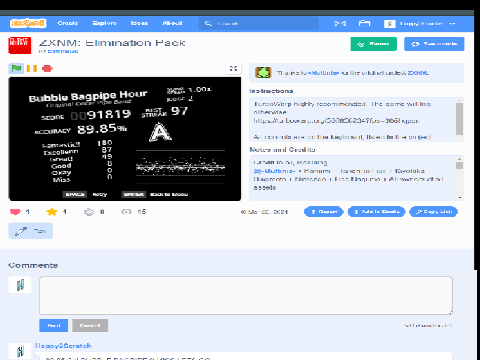Click the green flag to start project
This screenshot has height=360, width=480.
coord(16,68)
